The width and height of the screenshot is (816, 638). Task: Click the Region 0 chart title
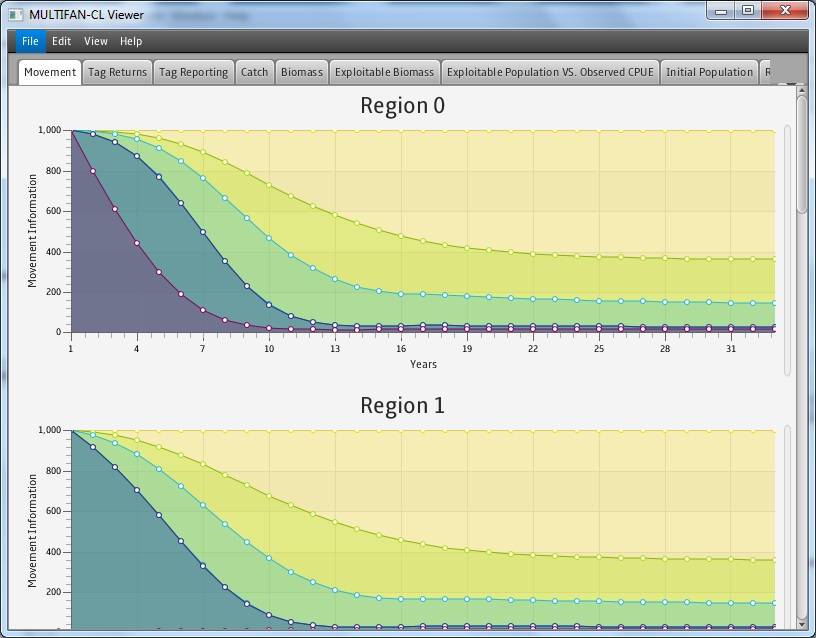402,106
